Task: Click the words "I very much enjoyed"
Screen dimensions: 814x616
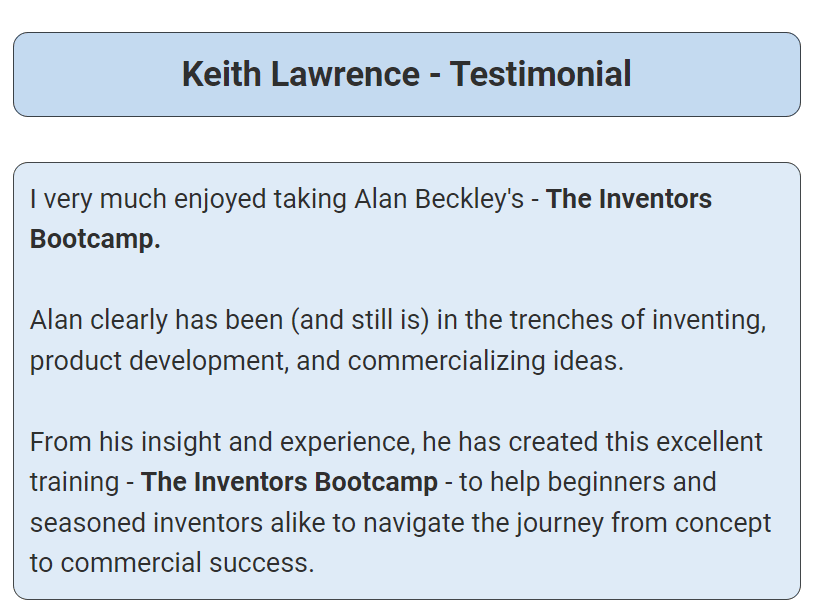Action: pos(148,199)
